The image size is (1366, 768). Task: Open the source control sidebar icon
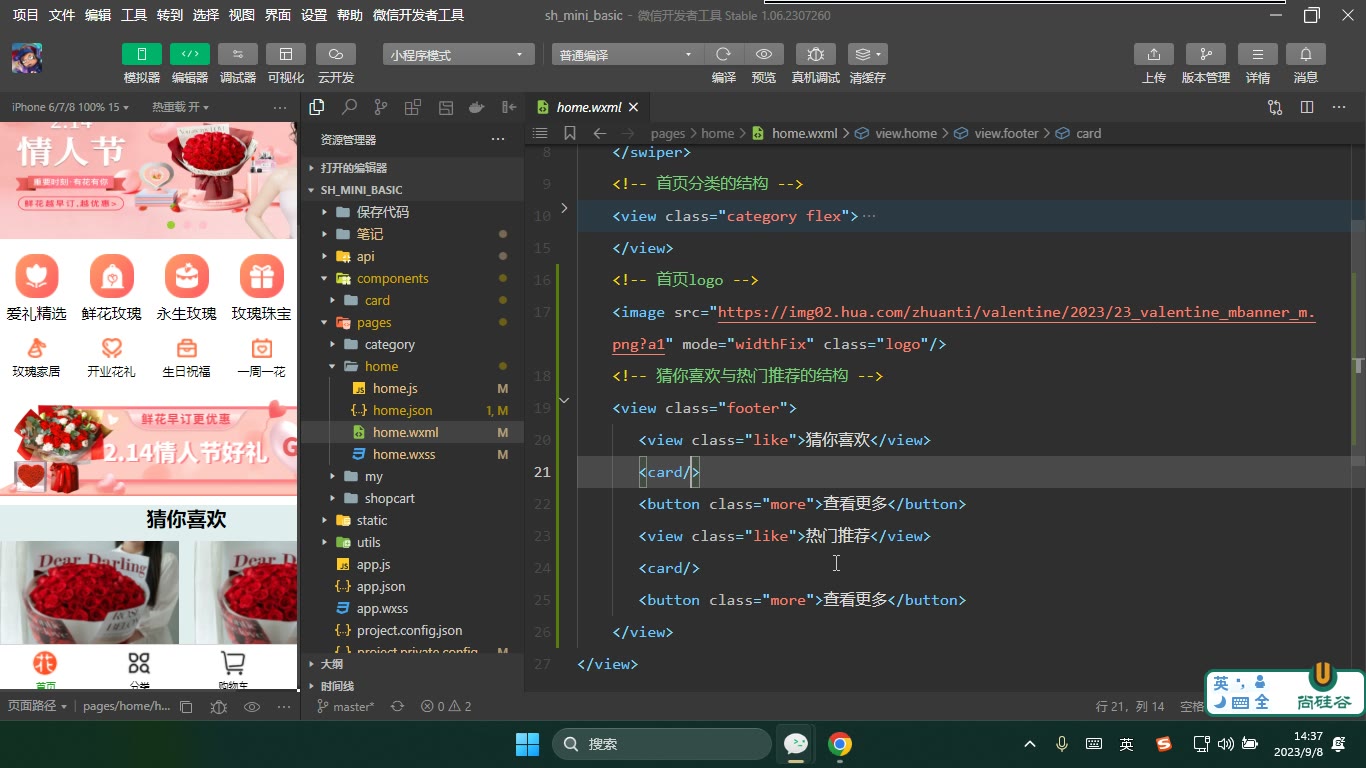(x=381, y=107)
